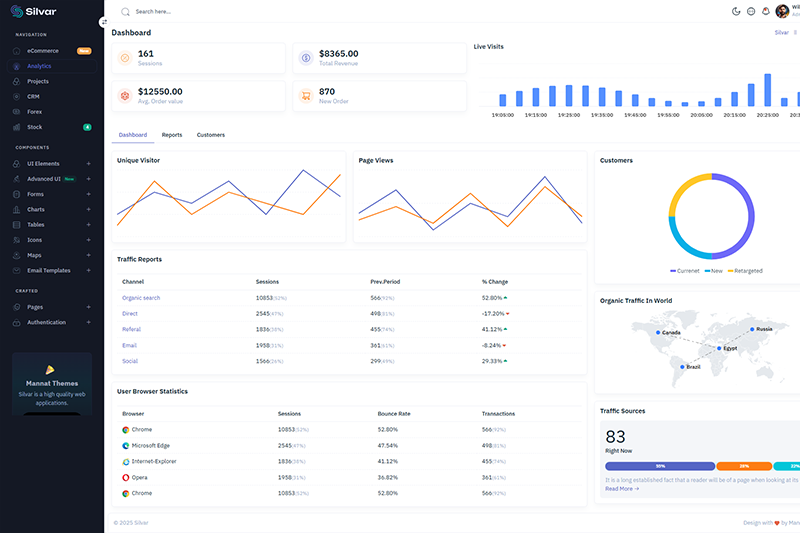Toggle Current legend in Customers chart
The width and height of the screenshot is (800, 533).
point(685,271)
